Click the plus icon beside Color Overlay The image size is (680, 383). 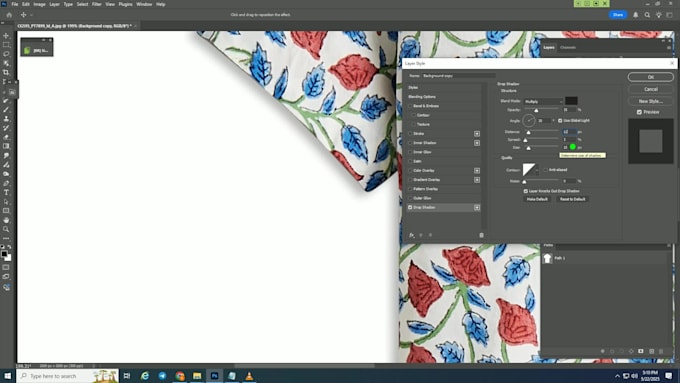pyautogui.click(x=477, y=170)
